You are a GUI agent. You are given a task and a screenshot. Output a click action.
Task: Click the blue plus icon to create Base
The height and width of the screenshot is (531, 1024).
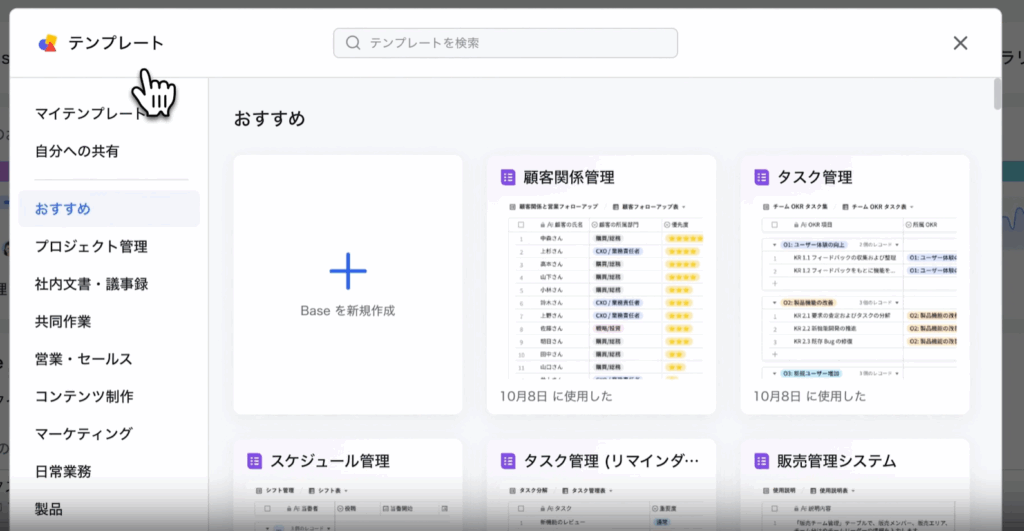coord(348,271)
